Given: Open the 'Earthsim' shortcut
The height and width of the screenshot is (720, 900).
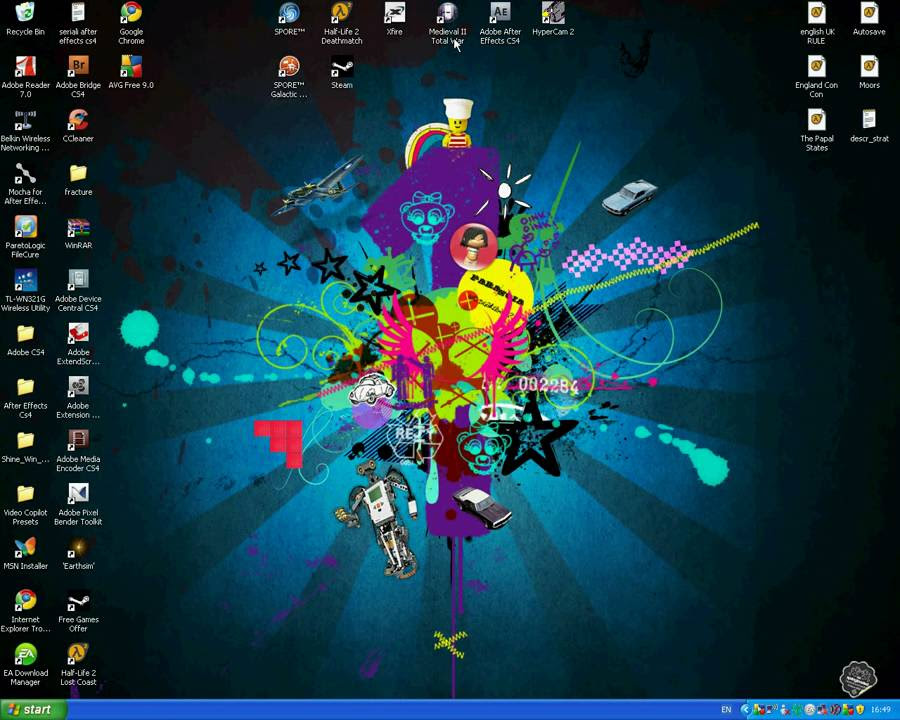Looking at the screenshot, I should point(78,547).
